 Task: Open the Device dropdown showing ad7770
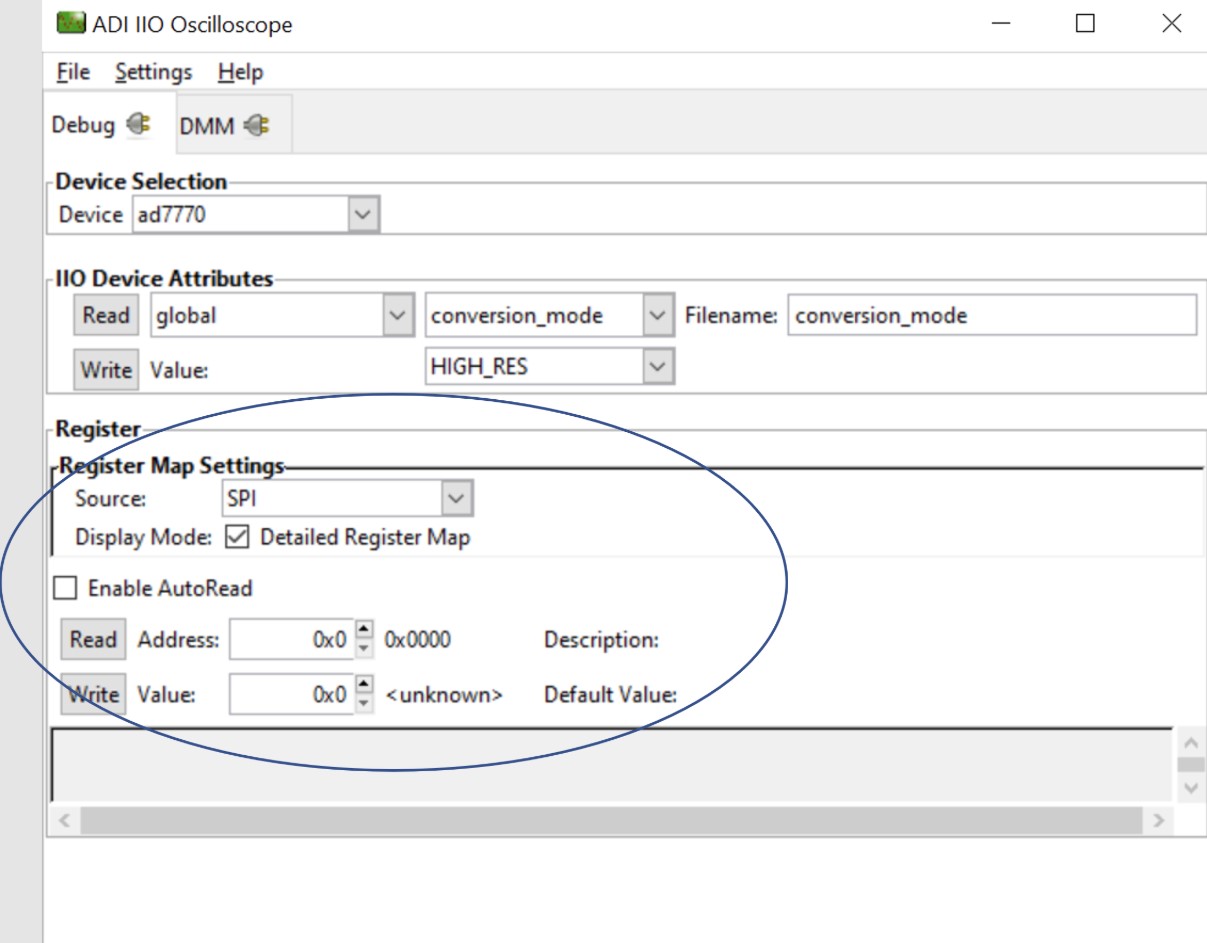[x=363, y=214]
